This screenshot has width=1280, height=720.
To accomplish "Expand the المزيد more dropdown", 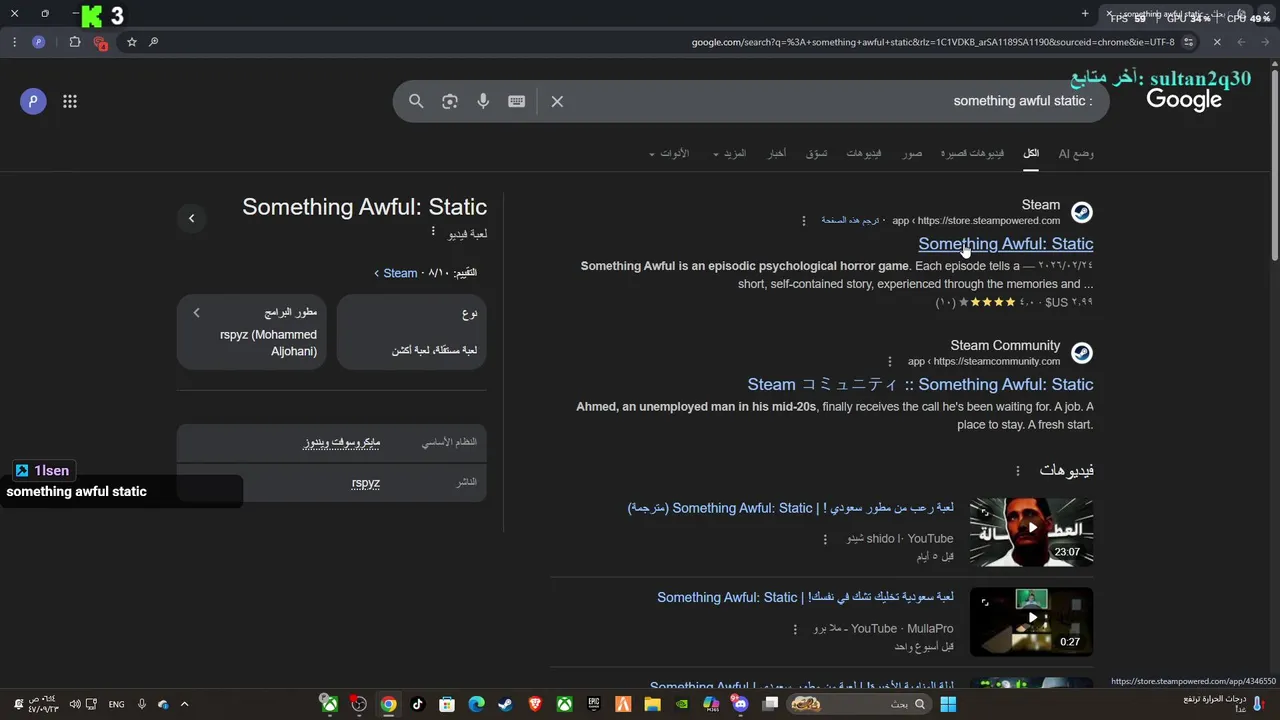I will 730,153.
